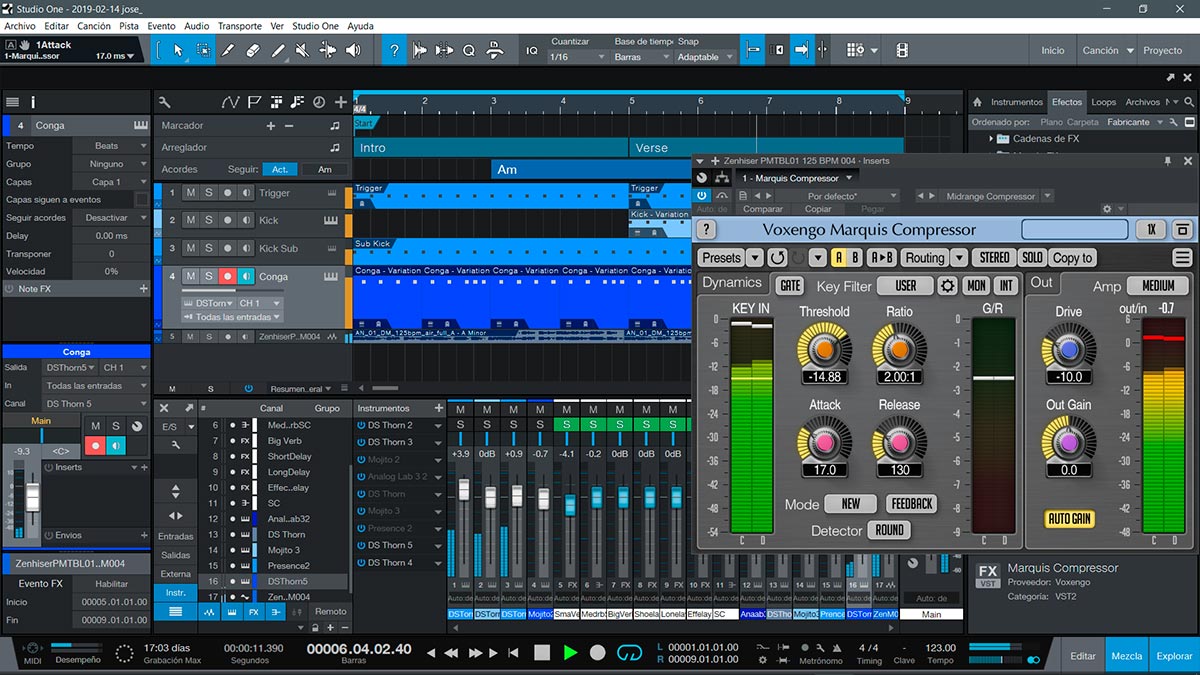Open compressor hamburger menu icon

1183,258
